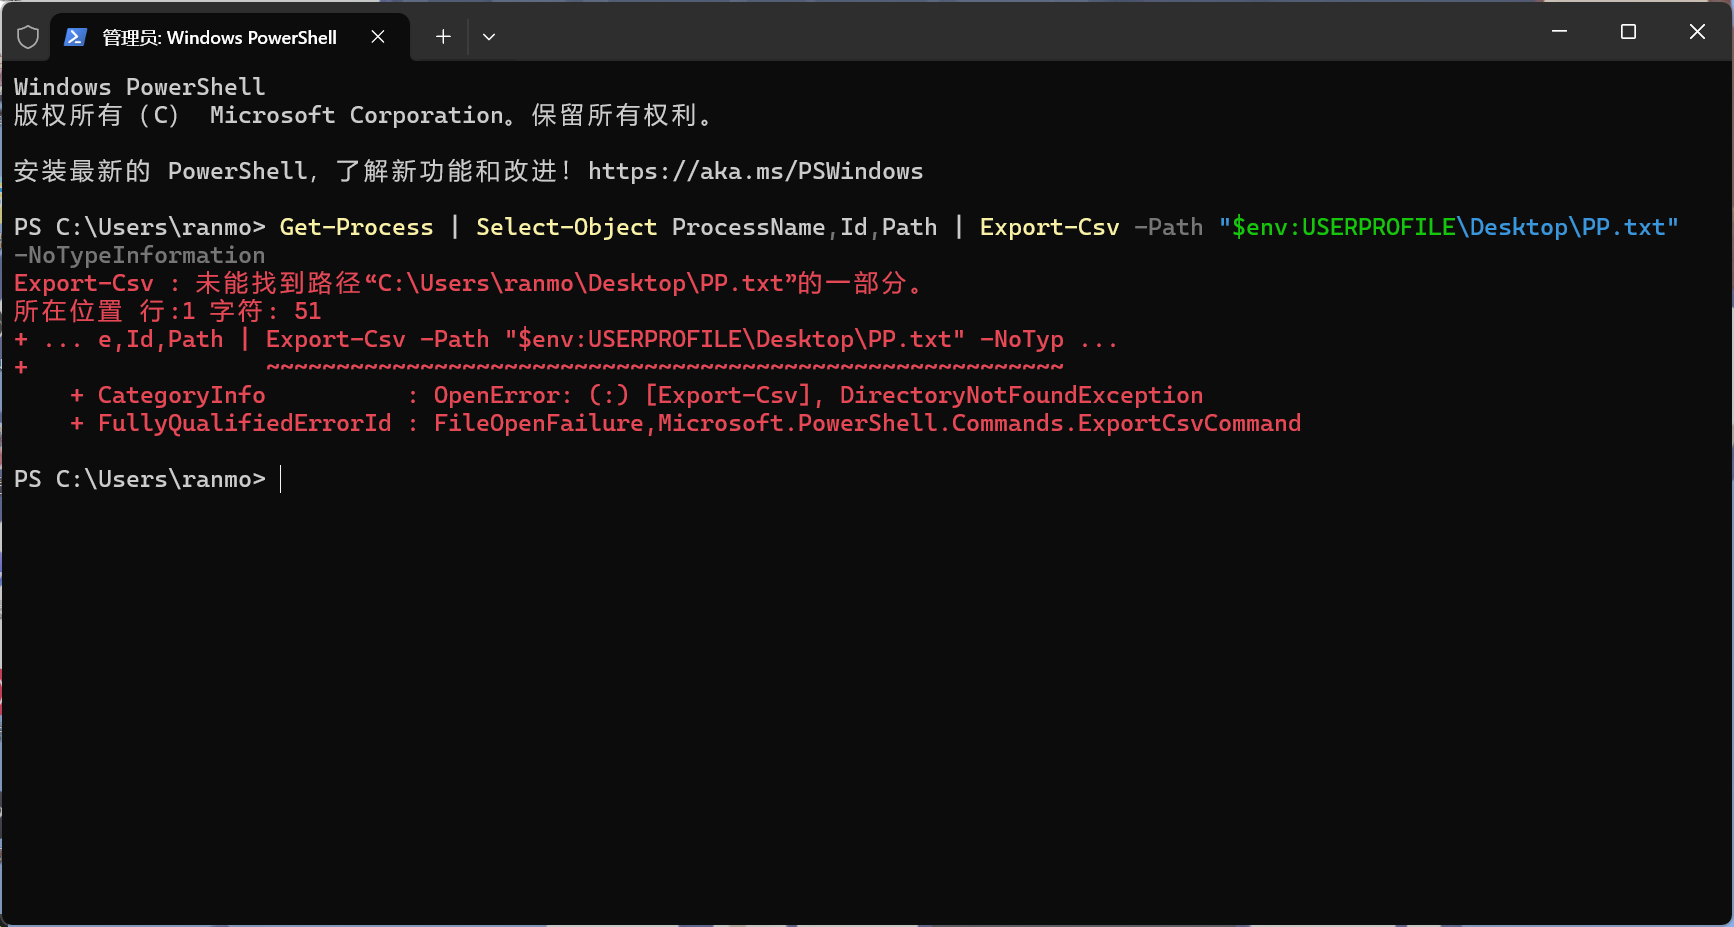Click the -NoTypeInformation parameter text

coord(140,255)
